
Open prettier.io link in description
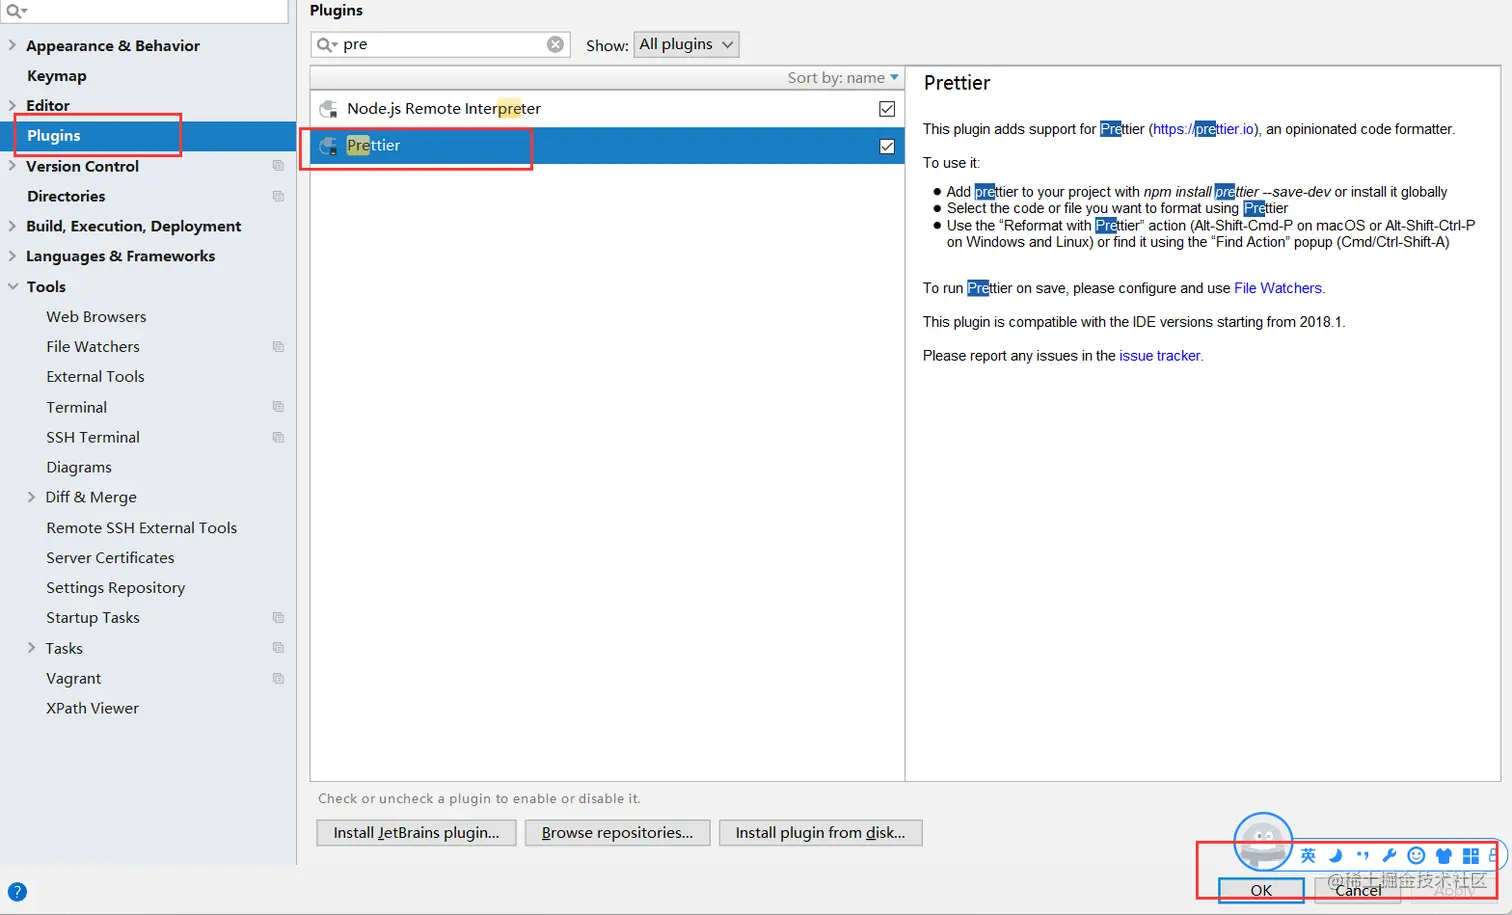(x=1203, y=129)
